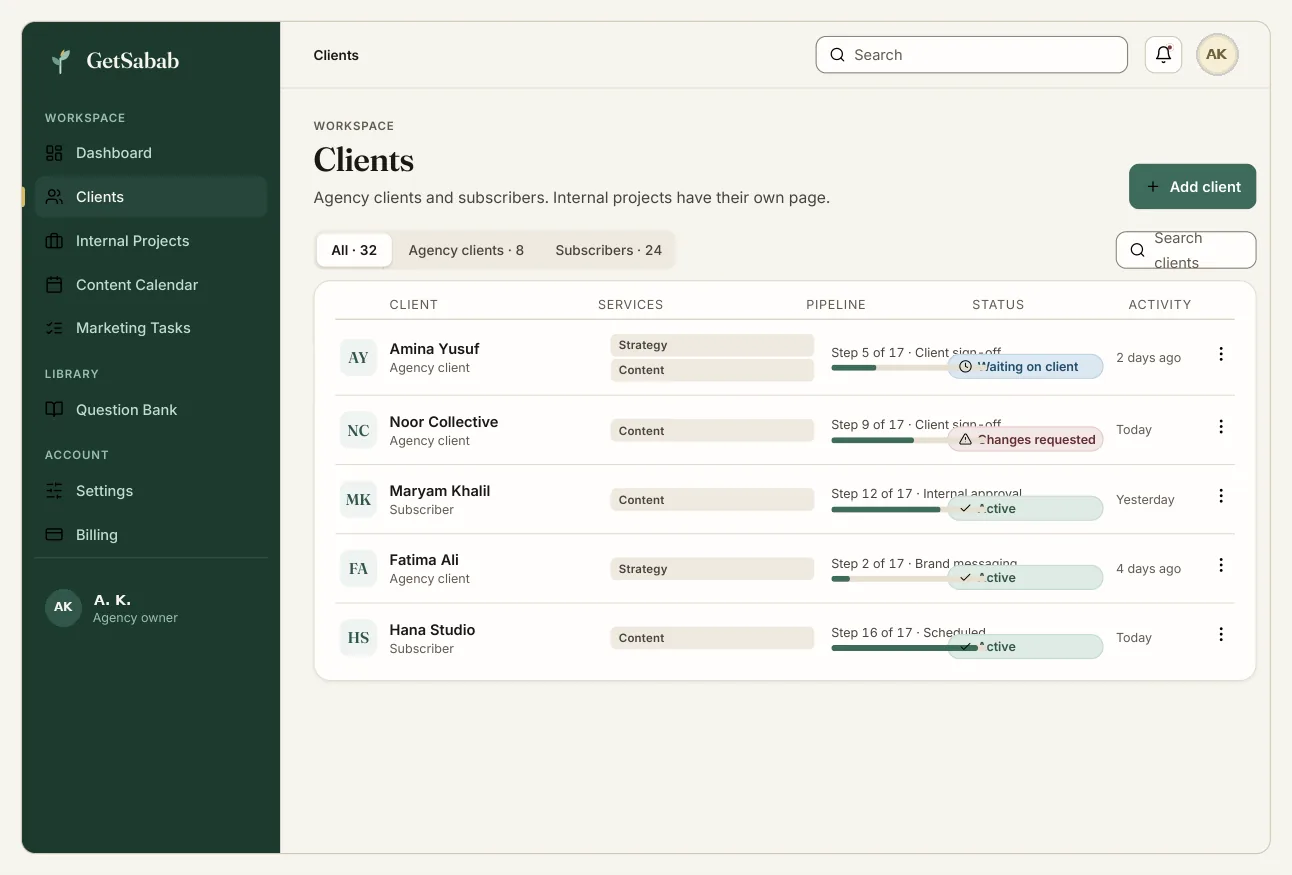Screen dimensions: 1292x875
Task: Click the Content tag for Maryam Khalil
Action: pyautogui.click(x=712, y=500)
